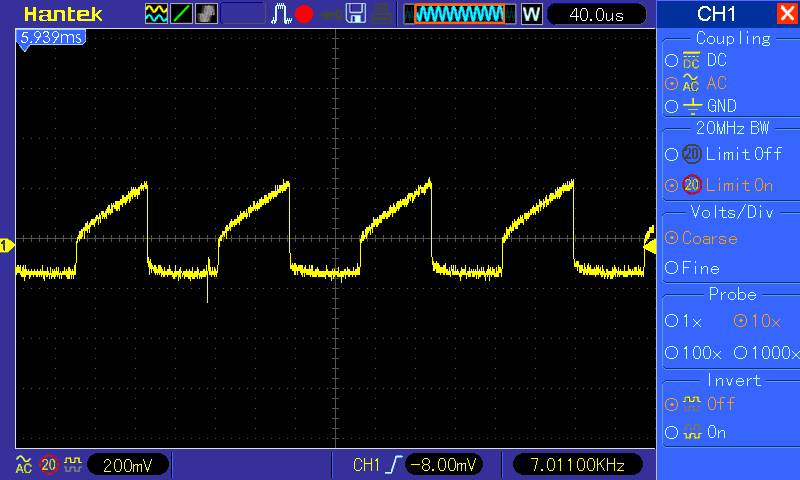Click the gray persistence icon in toolbar
800x480 pixels.
(206, 14)
